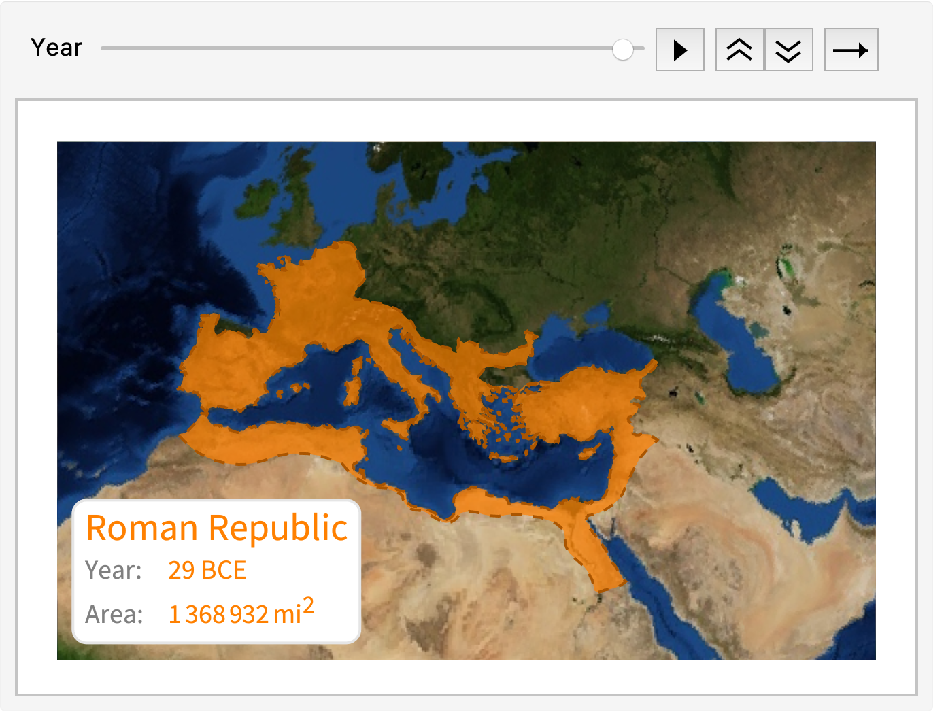Click the Year slider thumb
934x714 pixels.
click(623, 49)
